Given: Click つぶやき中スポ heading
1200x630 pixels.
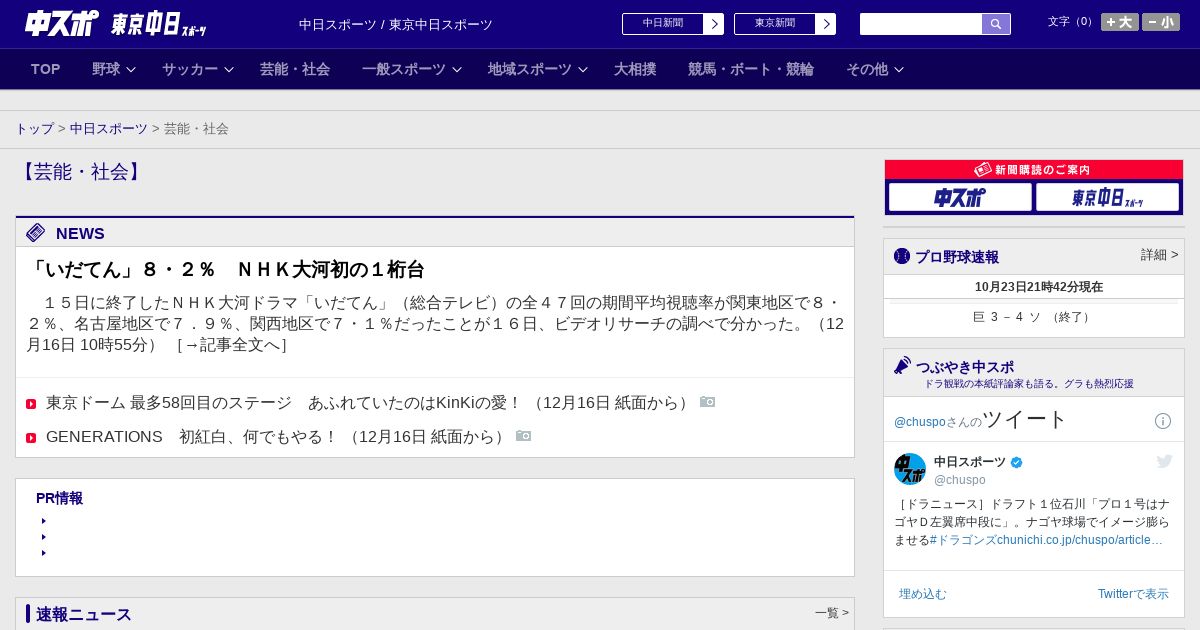Looking at the screenshot, I should [x=965, y=367].
